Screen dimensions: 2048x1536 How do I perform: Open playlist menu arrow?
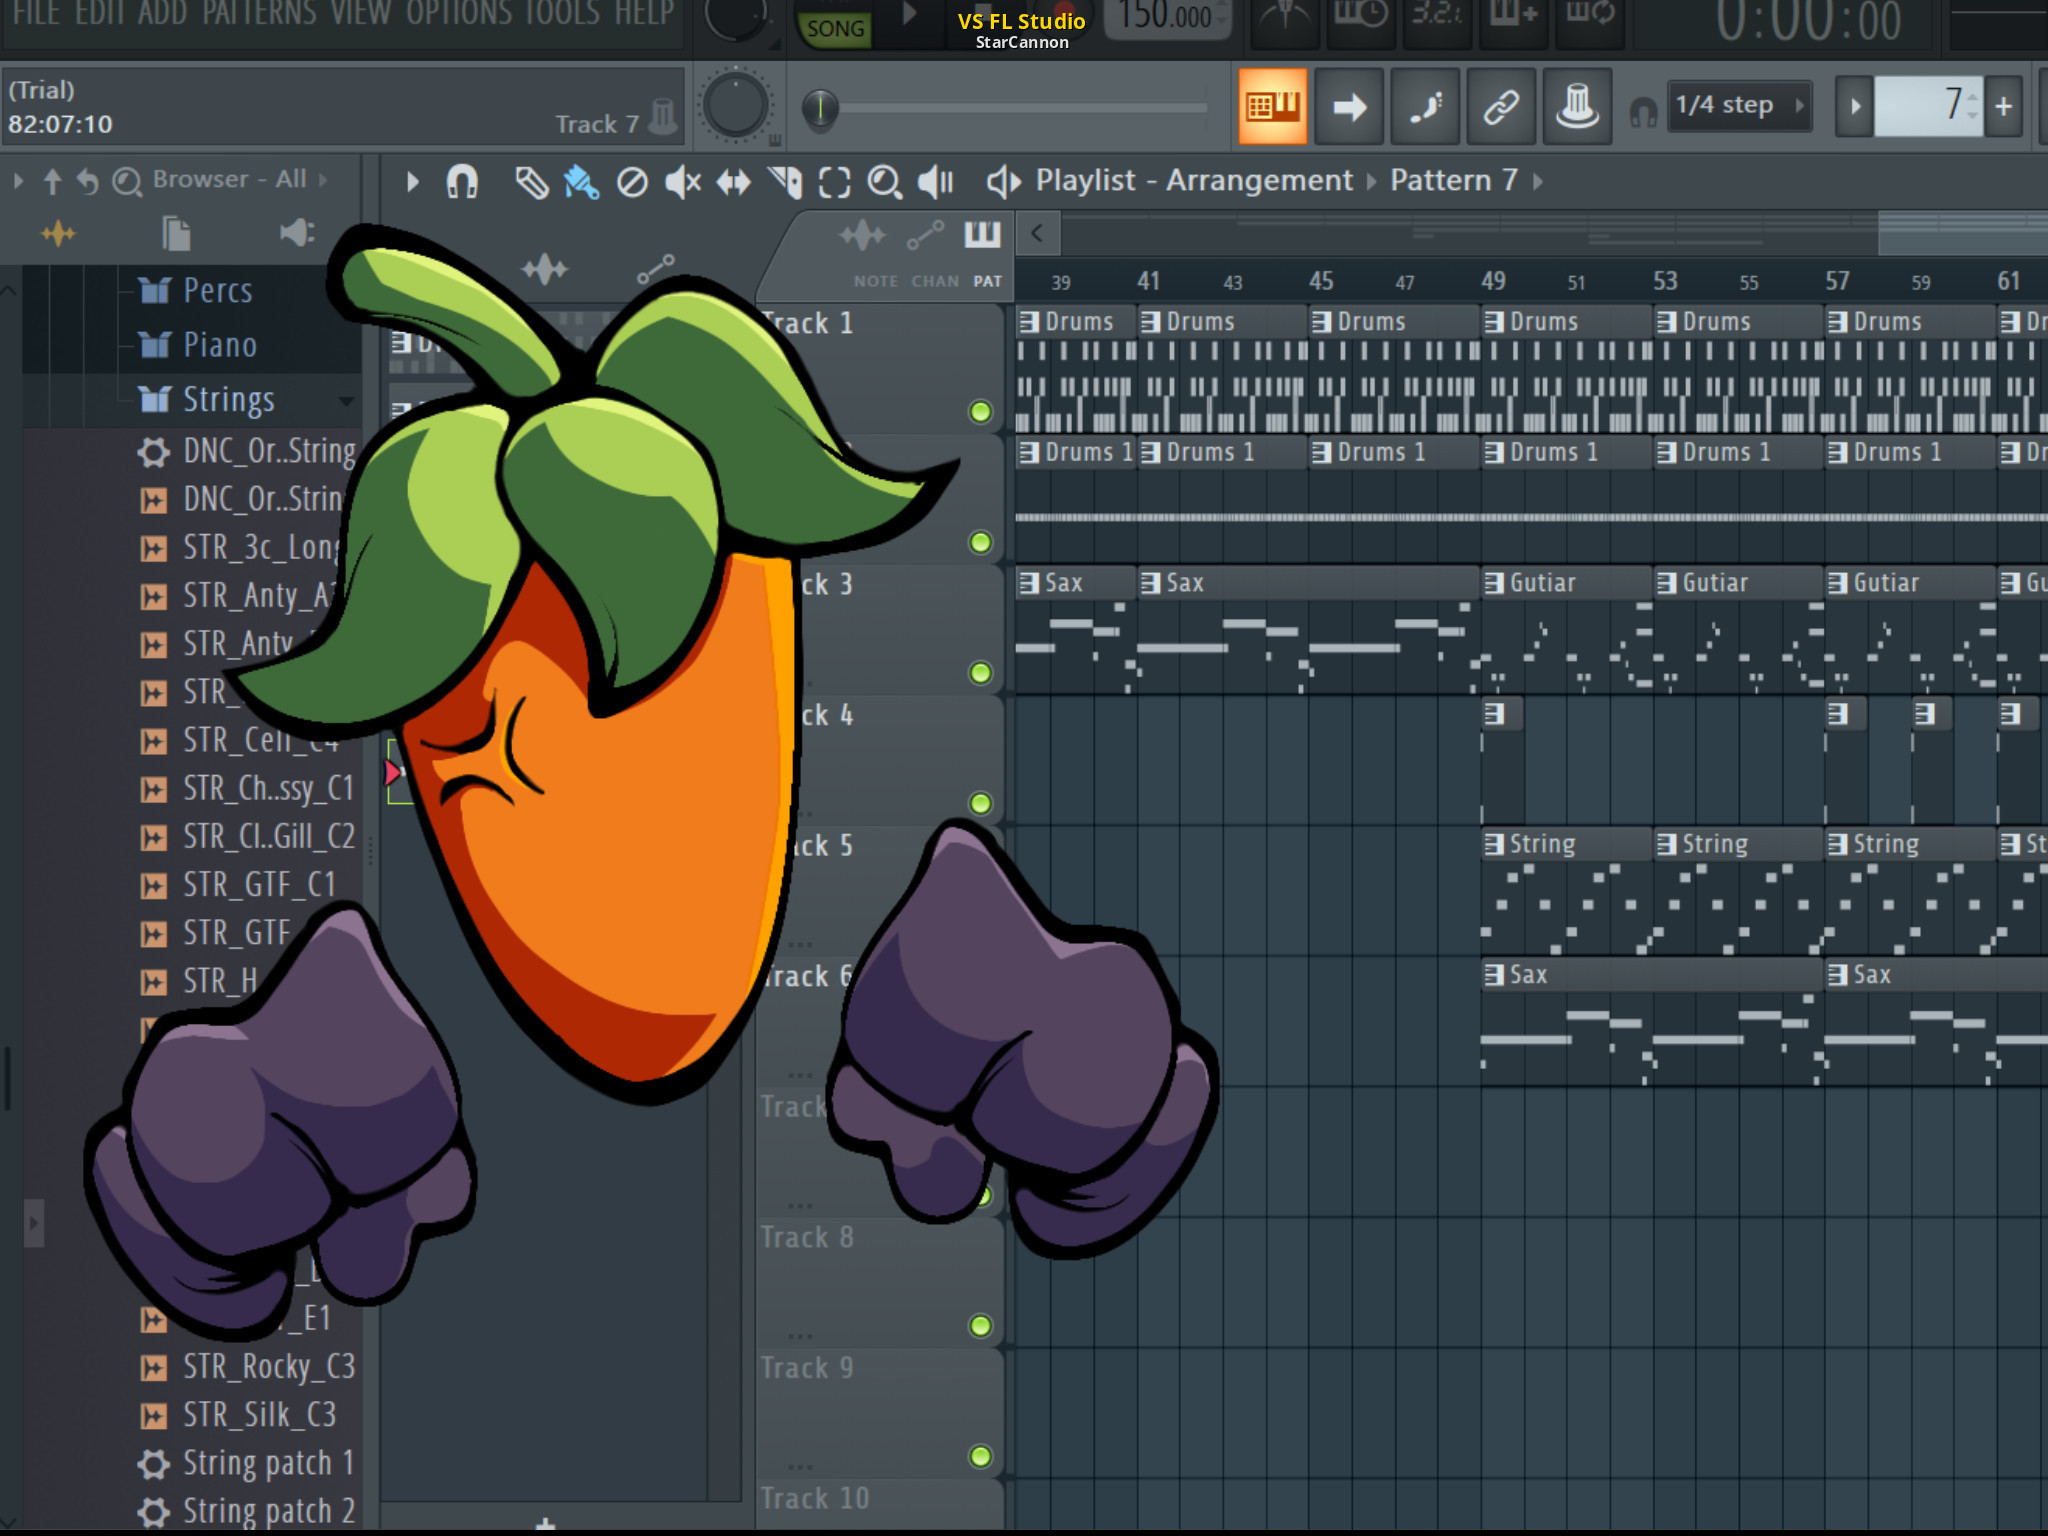click(x=413, y=182)
